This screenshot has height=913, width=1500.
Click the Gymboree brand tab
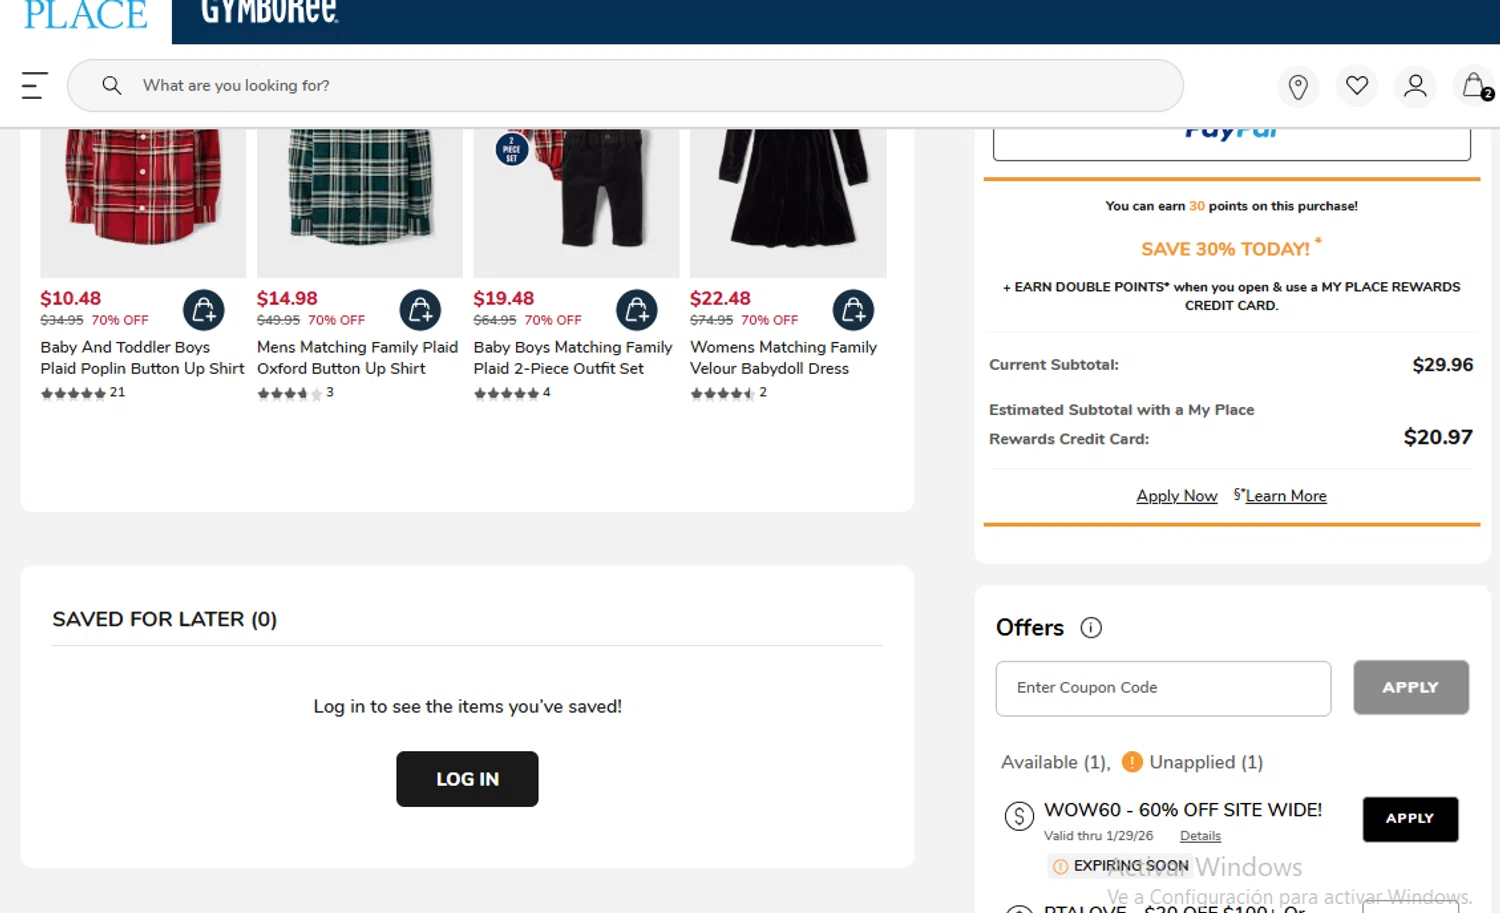pyautogui.click(x=270, y=14)
